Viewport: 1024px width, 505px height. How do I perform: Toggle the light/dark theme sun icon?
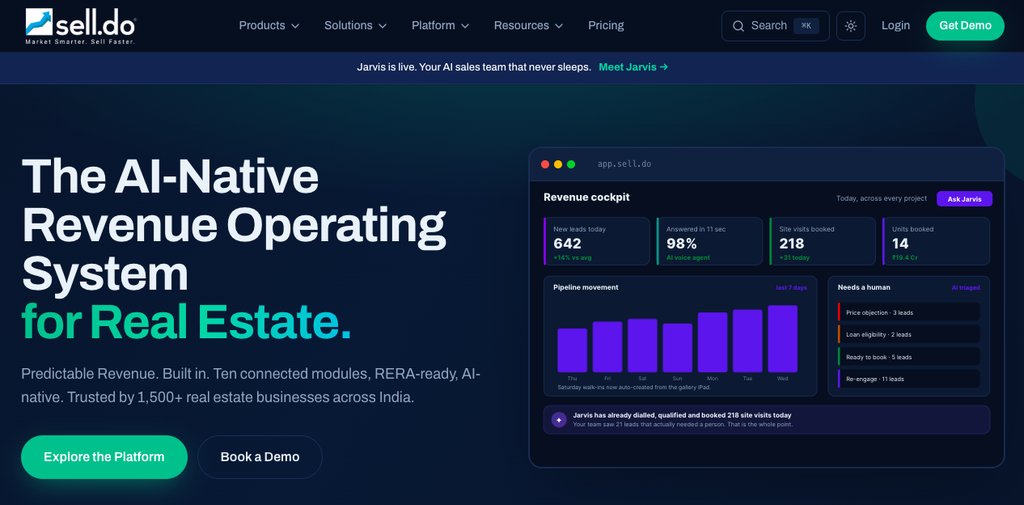click(850, 26)
